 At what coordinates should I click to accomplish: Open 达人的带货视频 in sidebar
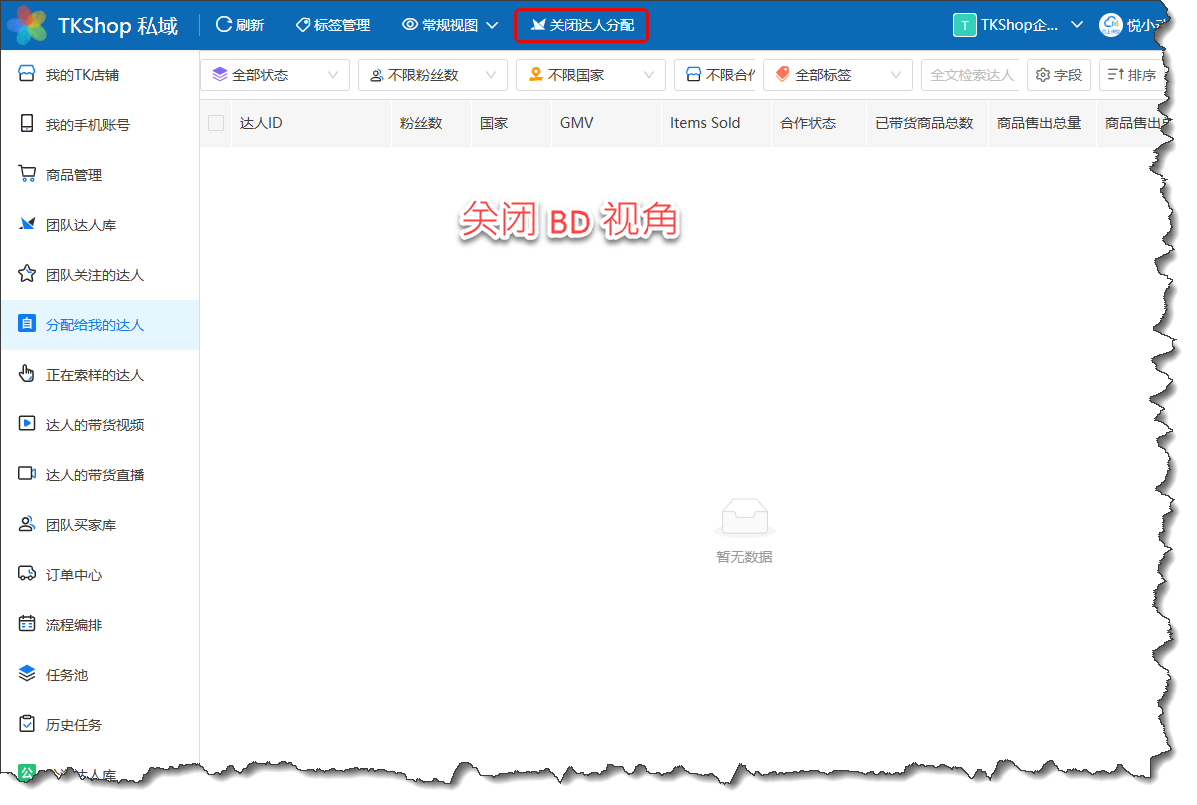[x=99, y=425]
